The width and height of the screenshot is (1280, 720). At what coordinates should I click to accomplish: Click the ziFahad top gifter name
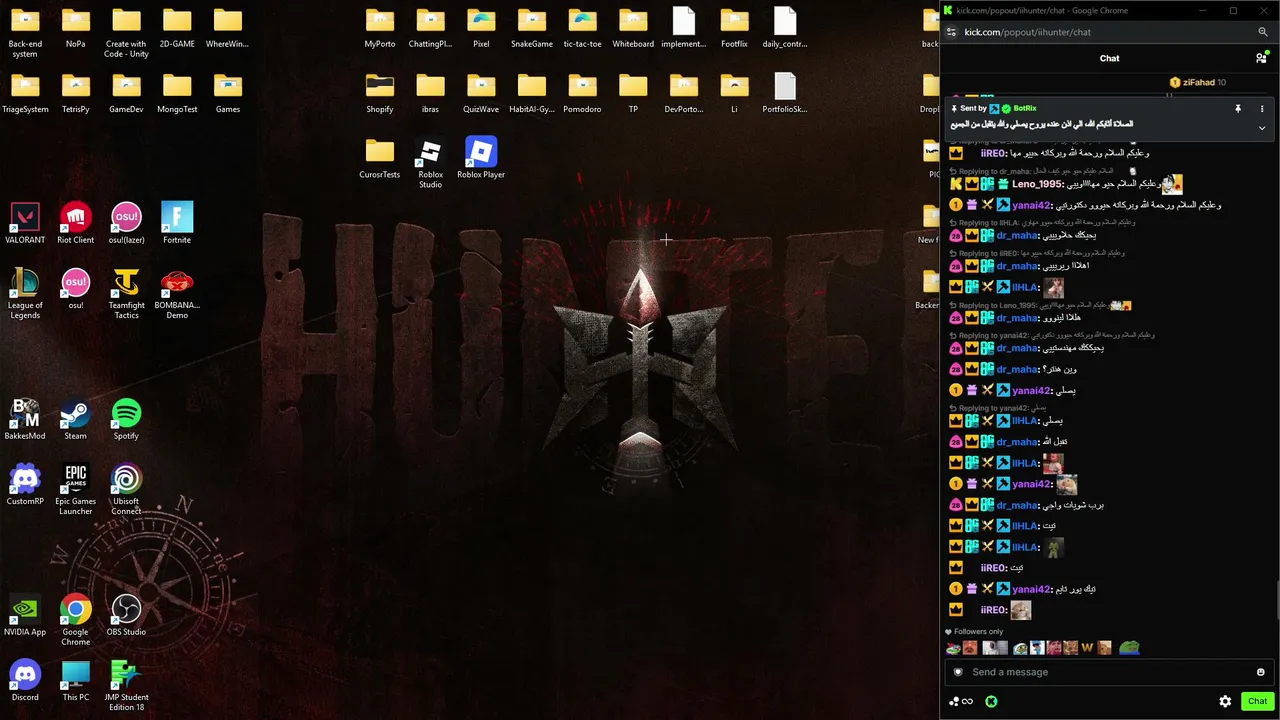(x=1199, y=82)
